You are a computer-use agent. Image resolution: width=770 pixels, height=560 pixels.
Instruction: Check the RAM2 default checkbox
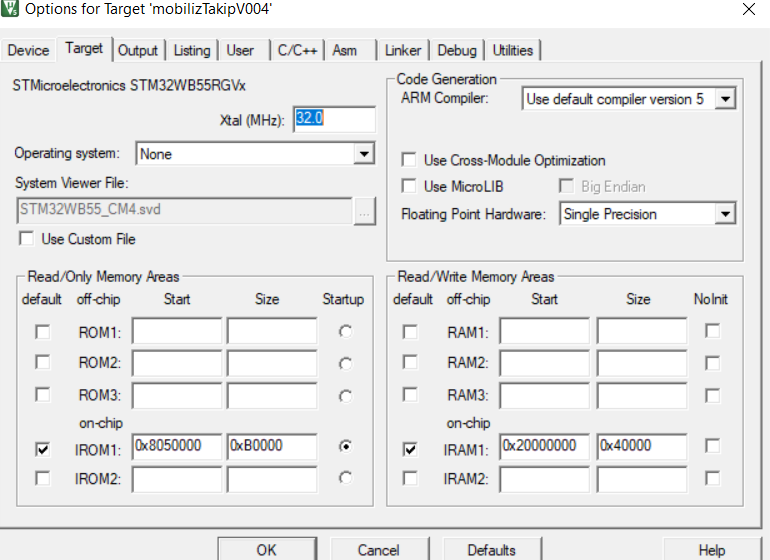tap(410, 363)
